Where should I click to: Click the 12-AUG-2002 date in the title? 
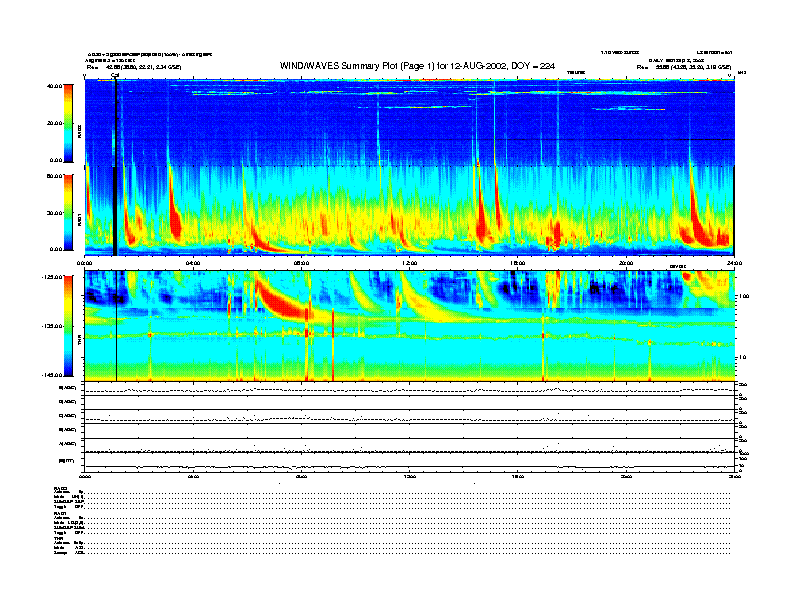479,66
